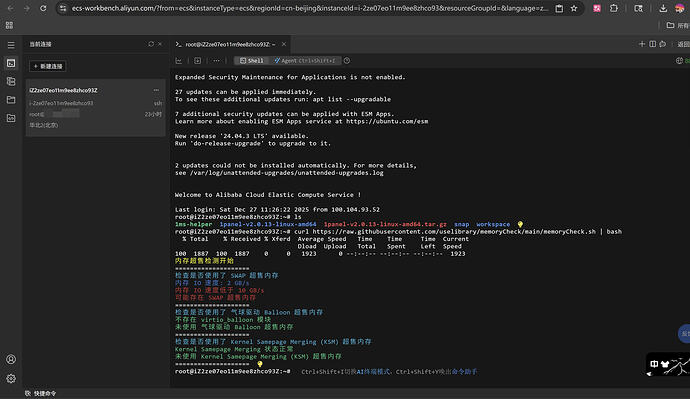Add a new terminal tab with plus icon
This screenshot has width=690, height=399.
(642, 44)
